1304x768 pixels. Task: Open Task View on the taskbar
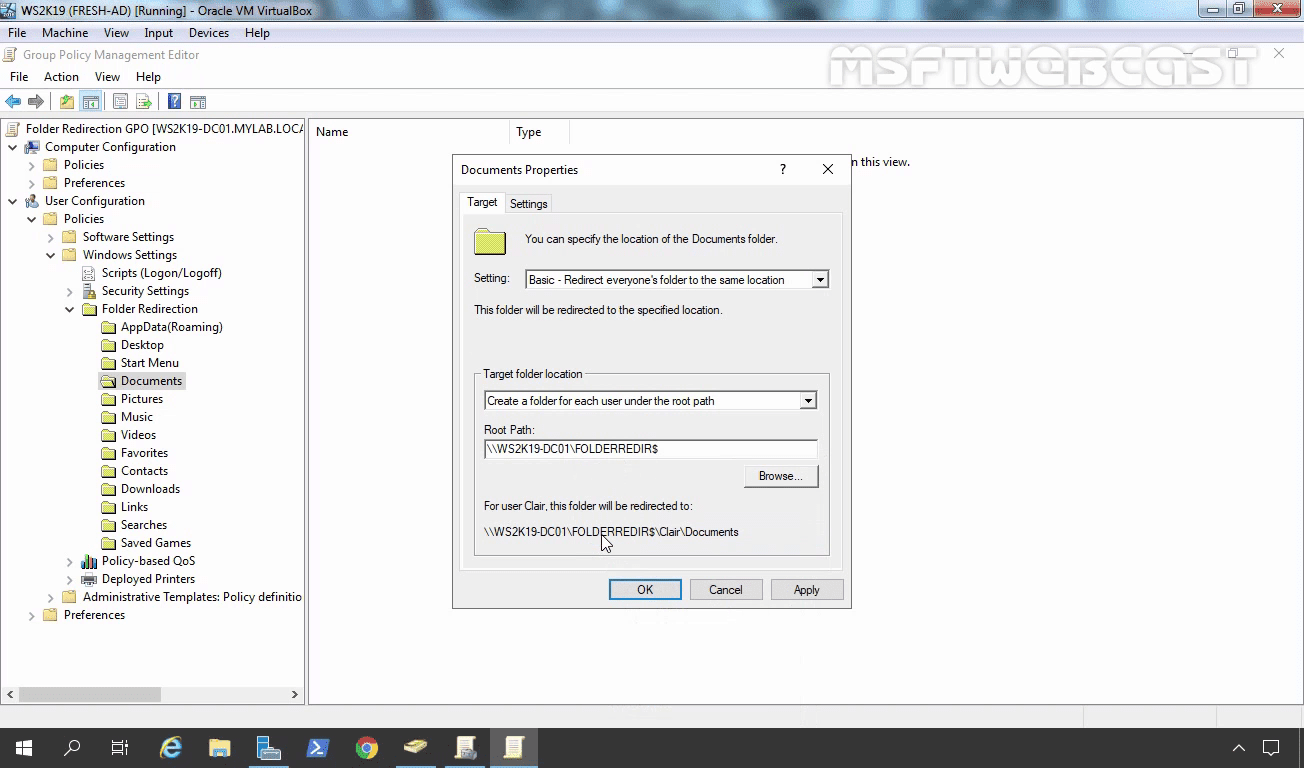point(120,747)
